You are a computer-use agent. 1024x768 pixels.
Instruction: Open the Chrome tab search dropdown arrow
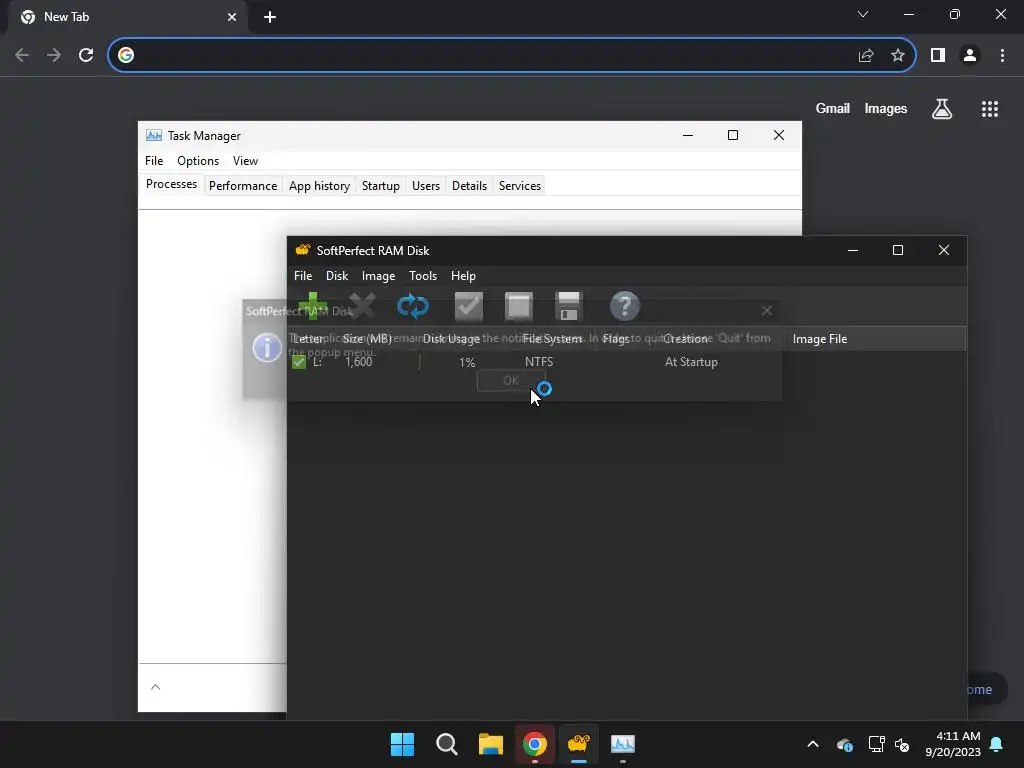coord(863,14)
